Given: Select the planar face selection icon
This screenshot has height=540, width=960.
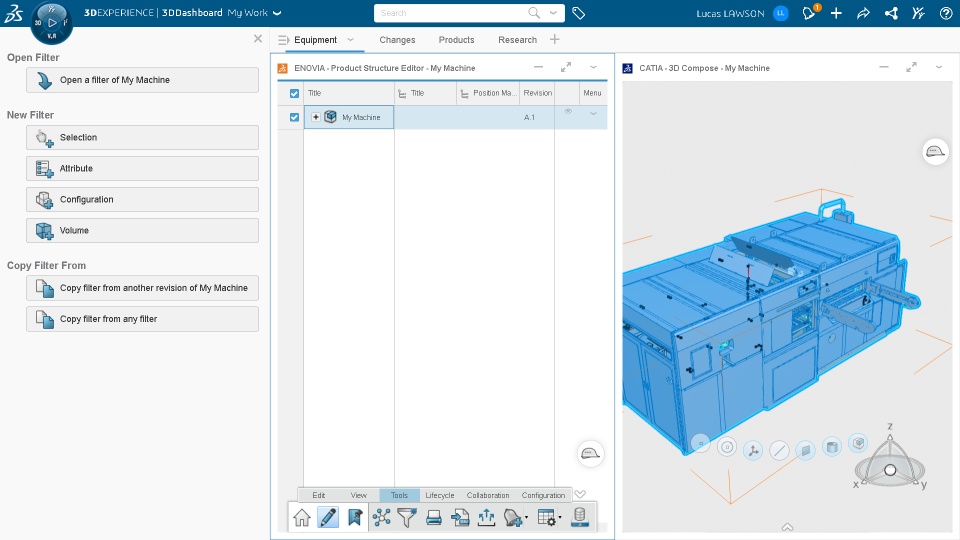Looking at the screenshot, I should (806, 451).
